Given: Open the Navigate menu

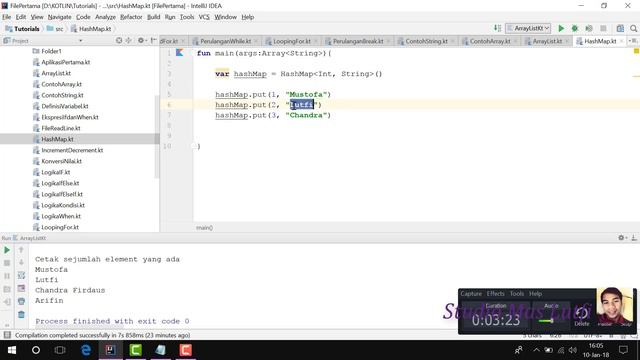Looking at the screenshot, I should pyautogui.click(x=59, y=17).
